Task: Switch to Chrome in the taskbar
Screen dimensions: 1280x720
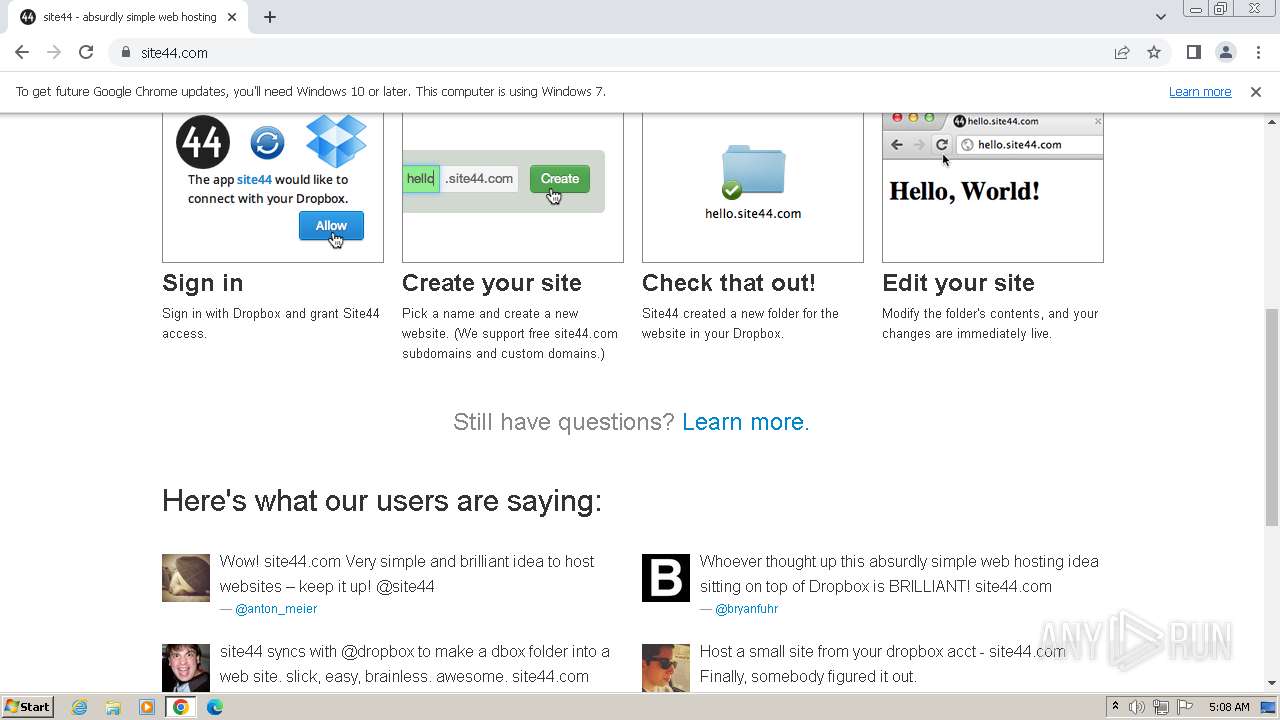Action: (x=181, y=707)
